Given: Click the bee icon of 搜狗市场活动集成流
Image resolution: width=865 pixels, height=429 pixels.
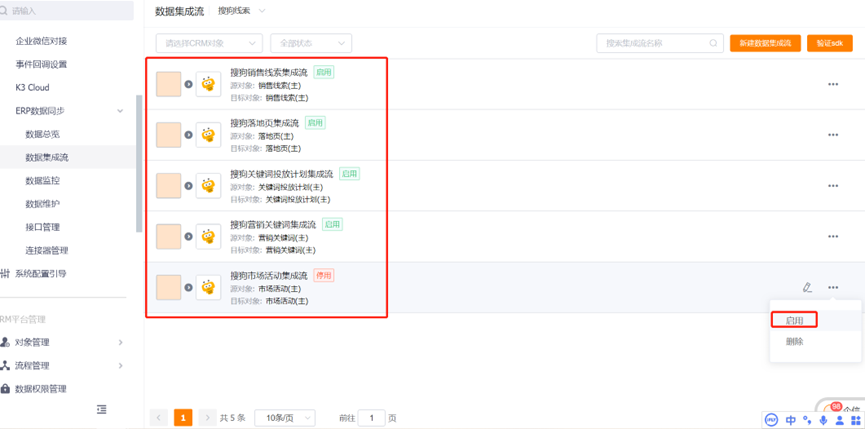Looking at the screenshot, I should 209,287.
